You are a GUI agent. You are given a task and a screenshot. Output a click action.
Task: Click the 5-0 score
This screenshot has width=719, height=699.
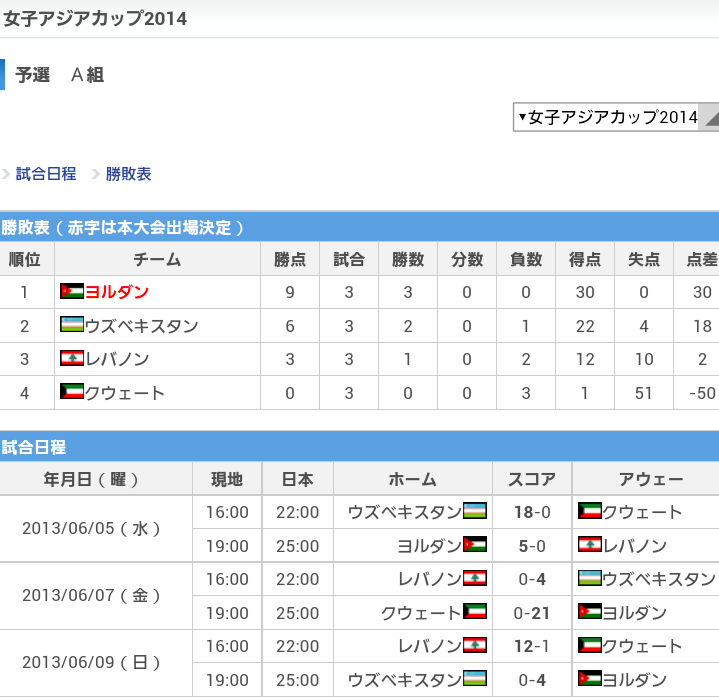coord(532,546)
